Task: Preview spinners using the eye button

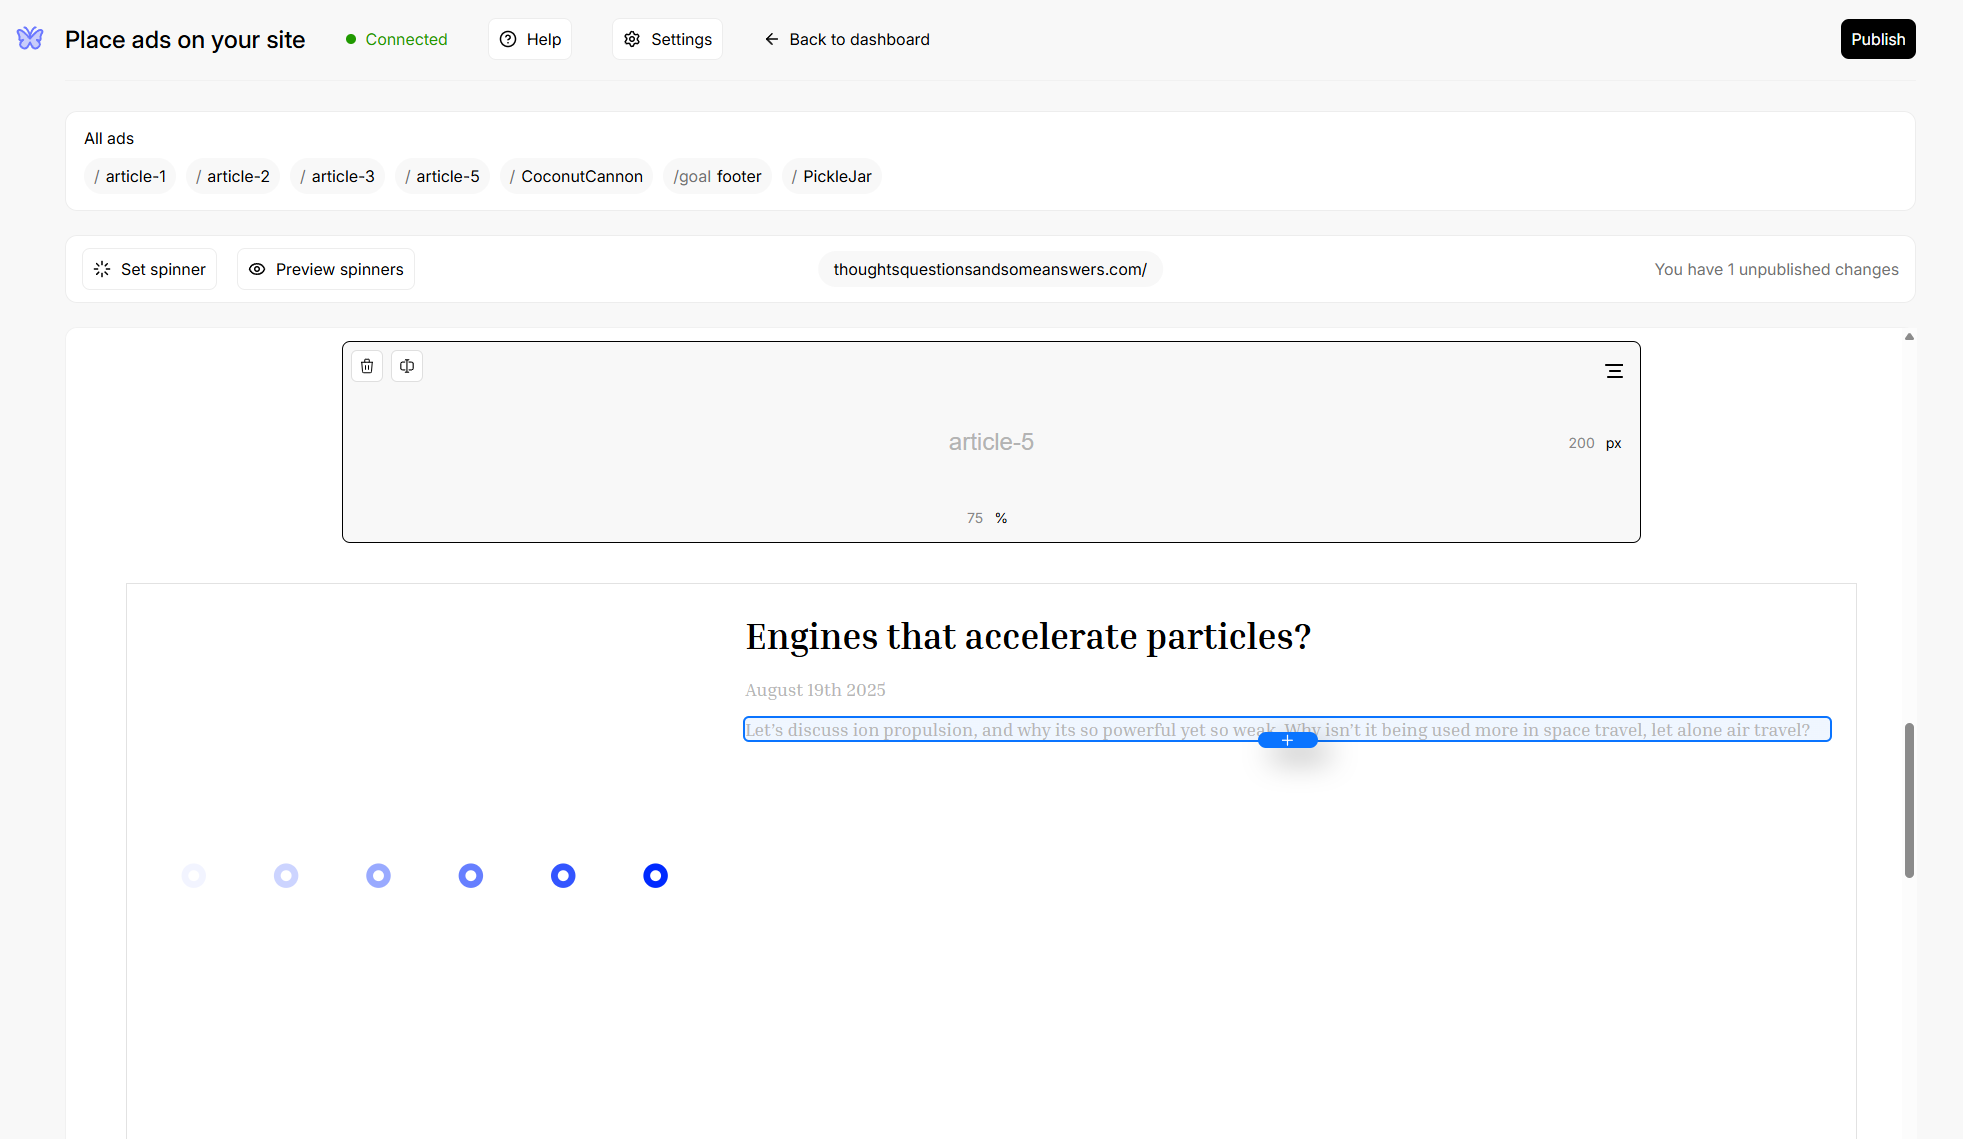Action: 326,269
